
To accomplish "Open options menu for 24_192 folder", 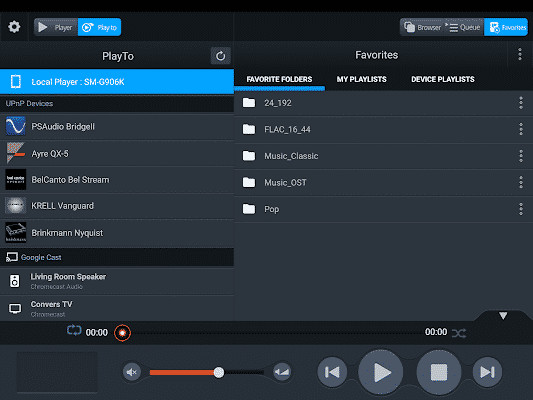I will (521, 103).
